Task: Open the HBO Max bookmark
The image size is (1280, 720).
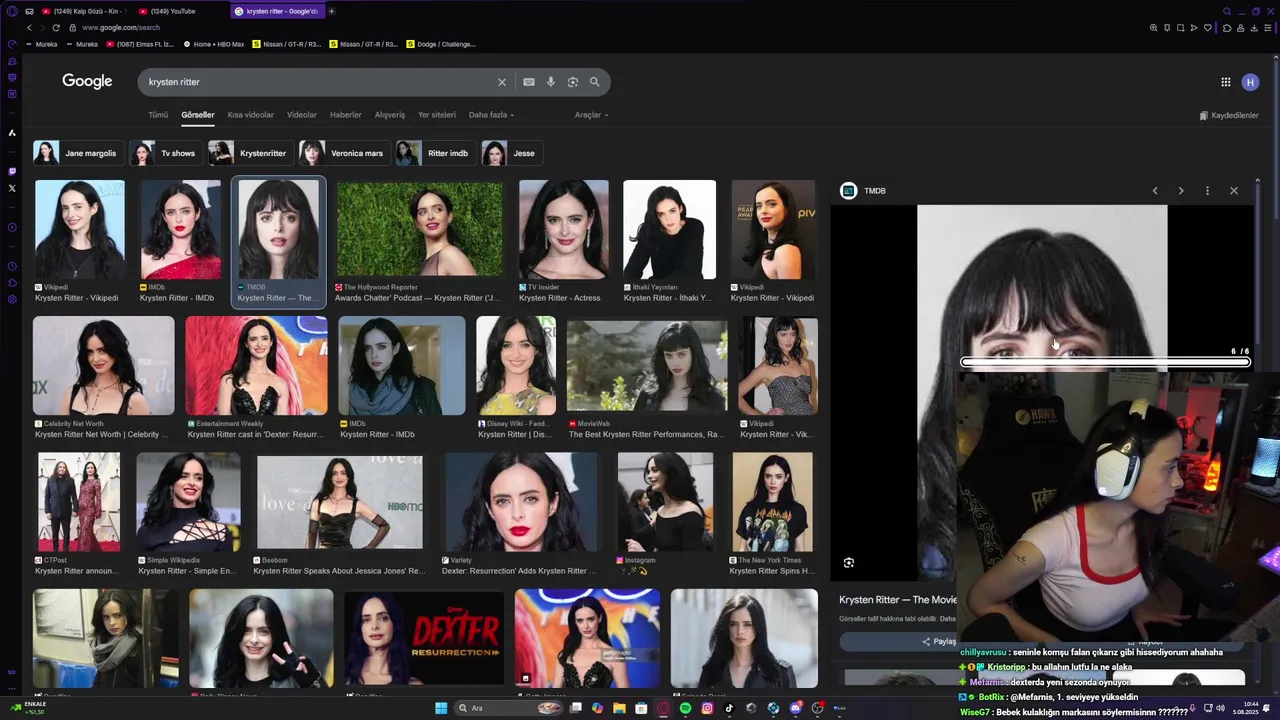Action: tap(214, 44)
